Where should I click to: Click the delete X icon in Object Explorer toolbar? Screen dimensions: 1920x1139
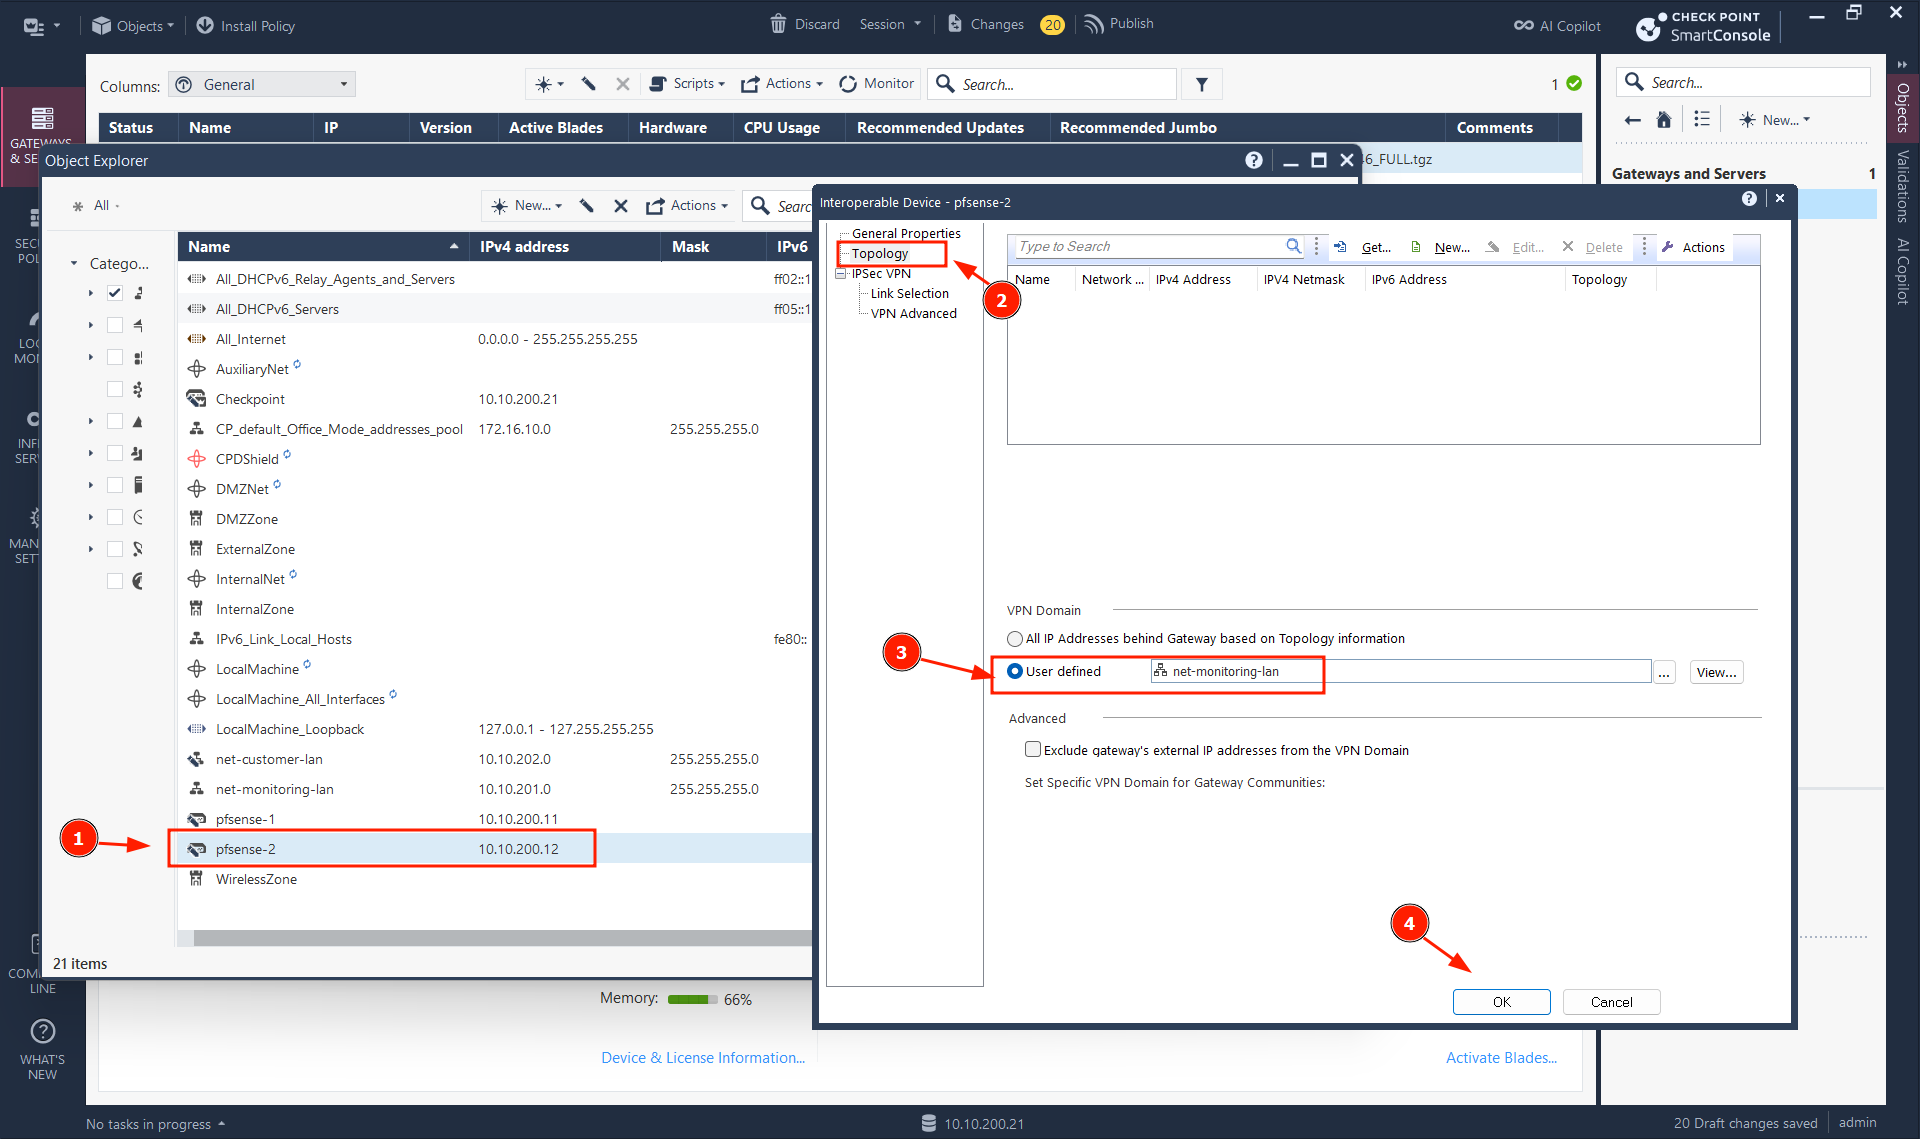point(621,206)
